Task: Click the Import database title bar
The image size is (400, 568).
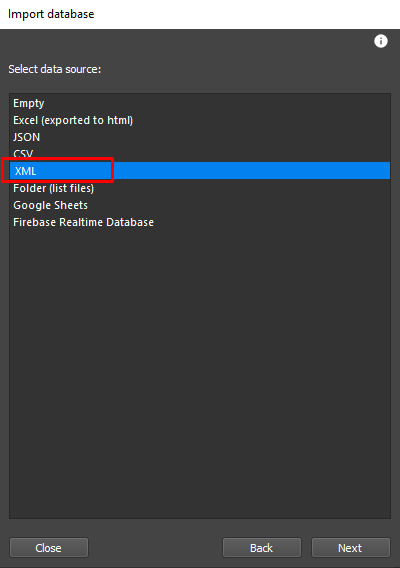Action: pos(200,14)
